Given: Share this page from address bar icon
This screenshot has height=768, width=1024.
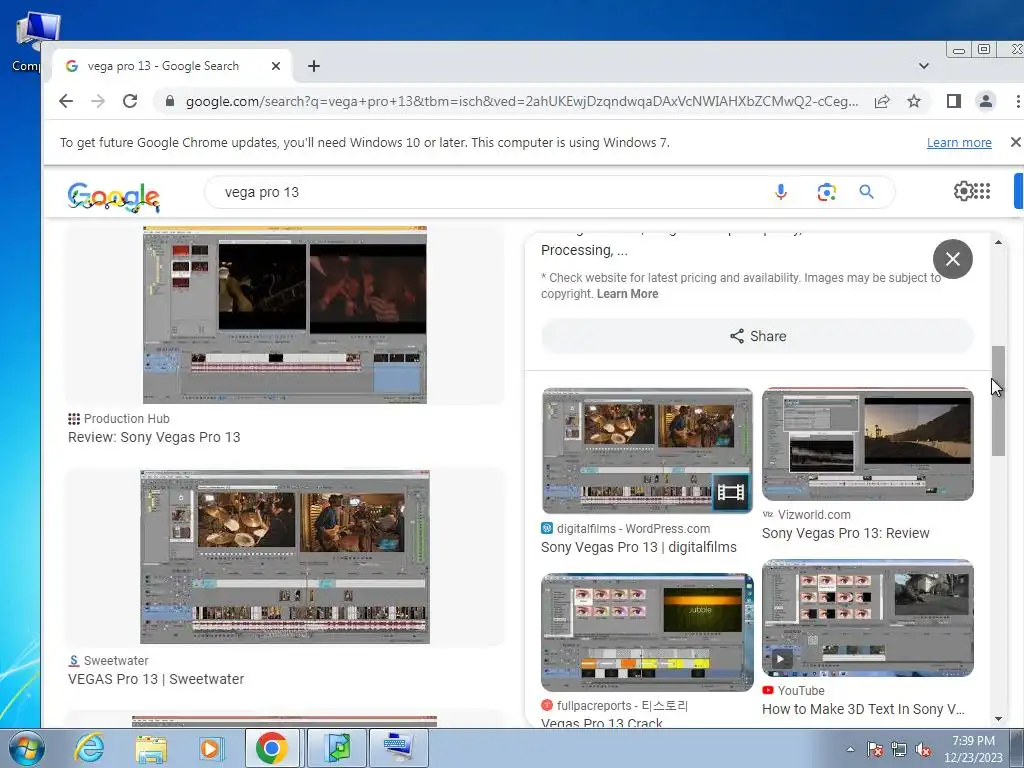Looking at the screenshot, I should pyautogui.click(x=882, y=101).
